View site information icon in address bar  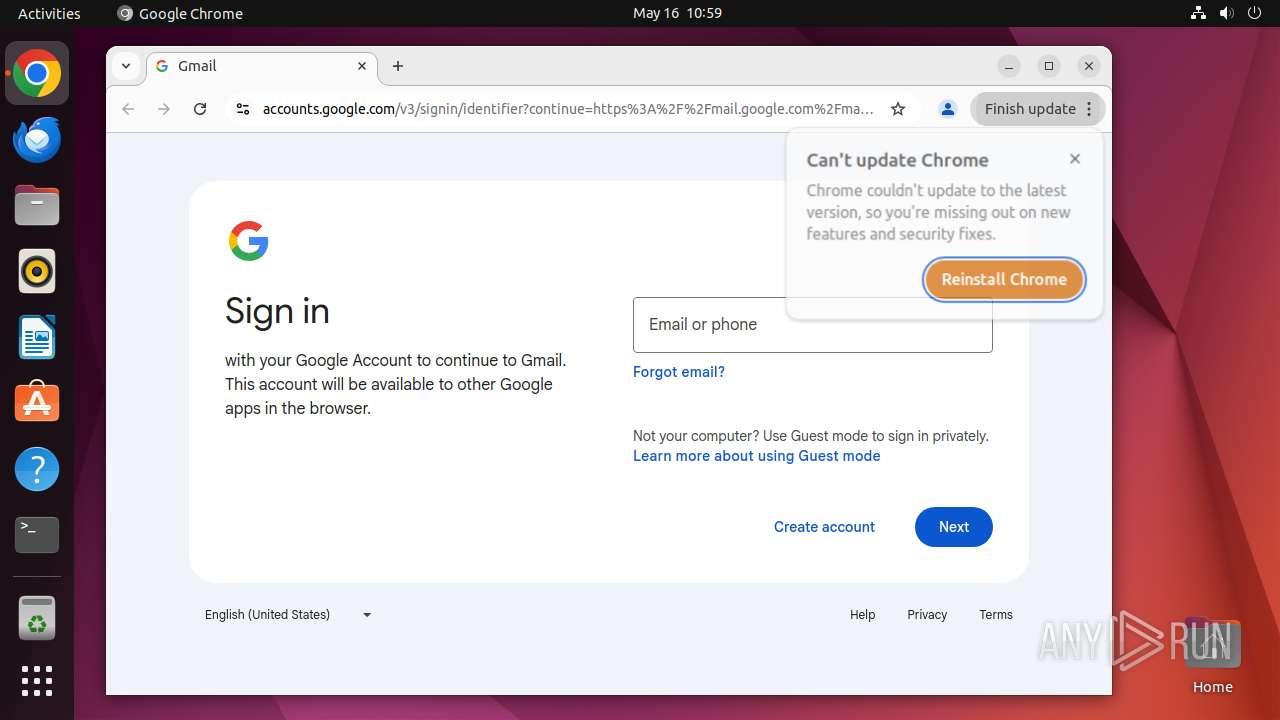(242, 109)
